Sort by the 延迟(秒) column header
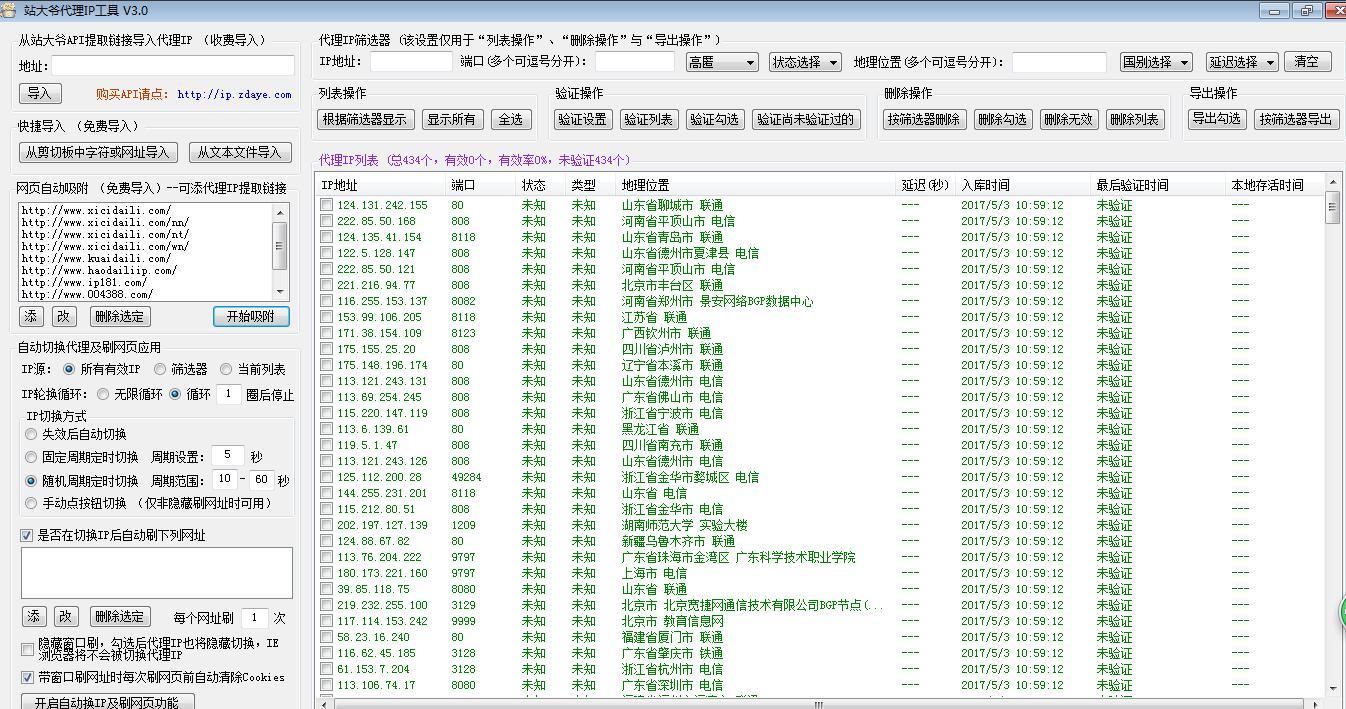The height and width of the screenshot is (709, 1346). 925,185
